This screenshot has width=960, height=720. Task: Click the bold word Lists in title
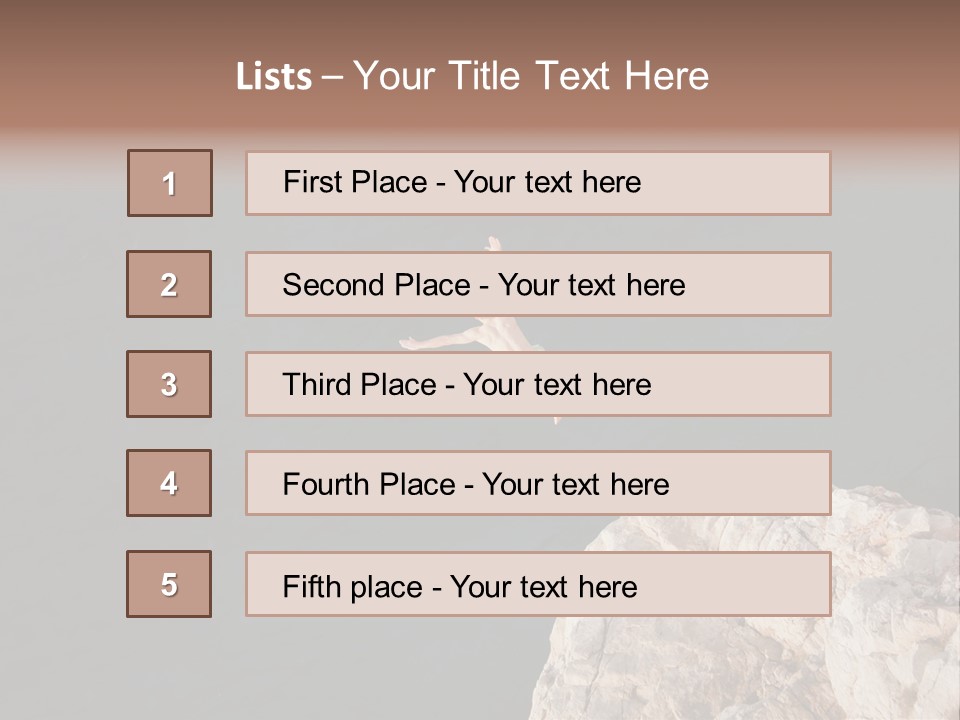pyautogui.click(x=274, y=77)
